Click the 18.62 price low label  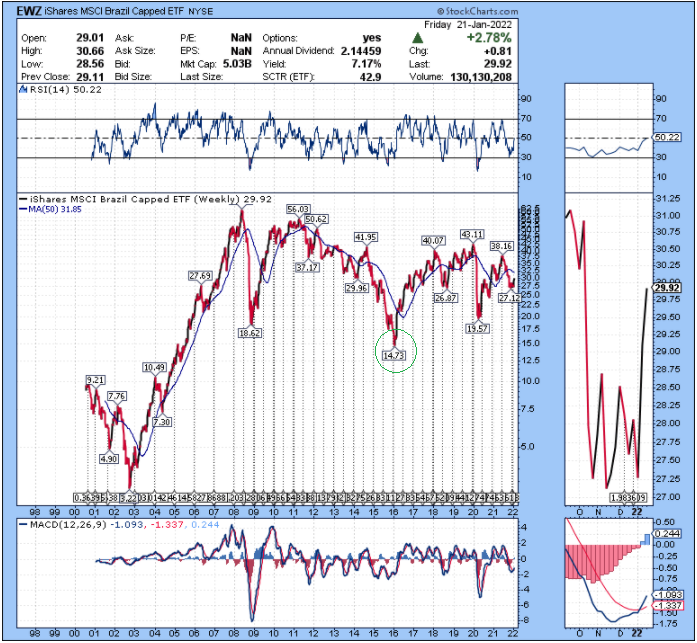[x=250, y=332]
